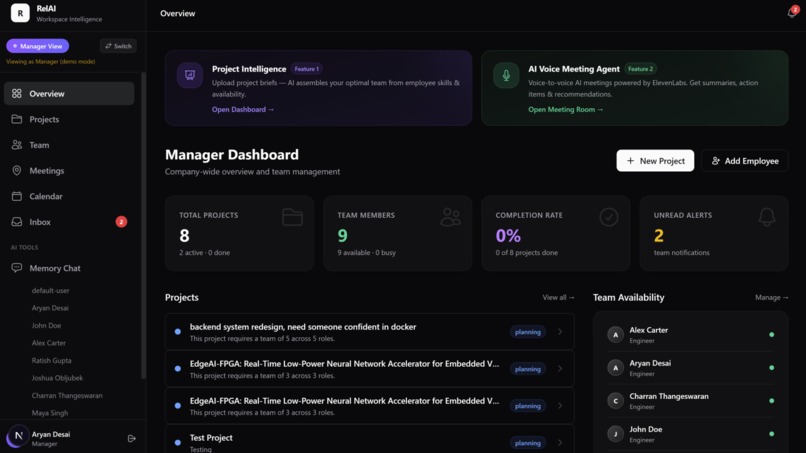Click the Charran Thangeswaran avatar circle
The height and width of the screenshot is (453, 806).
point(615,401)
